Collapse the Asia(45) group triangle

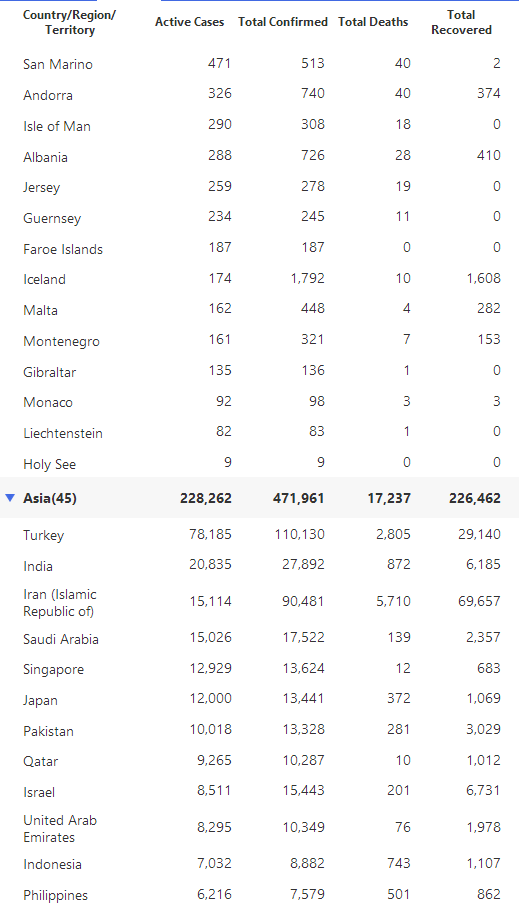click(10, 497)
